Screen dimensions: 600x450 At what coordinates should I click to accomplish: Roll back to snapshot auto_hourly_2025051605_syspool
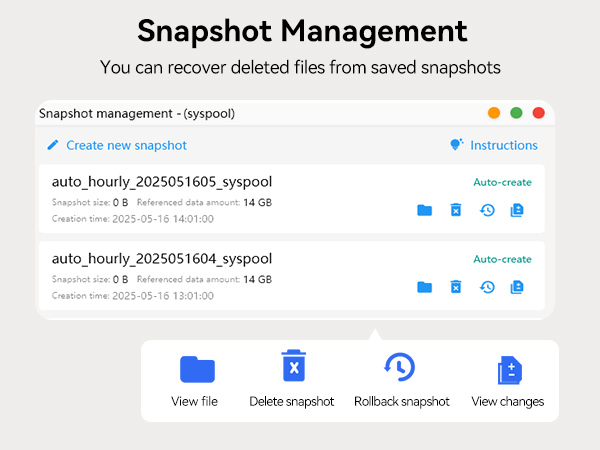[487, 210]
